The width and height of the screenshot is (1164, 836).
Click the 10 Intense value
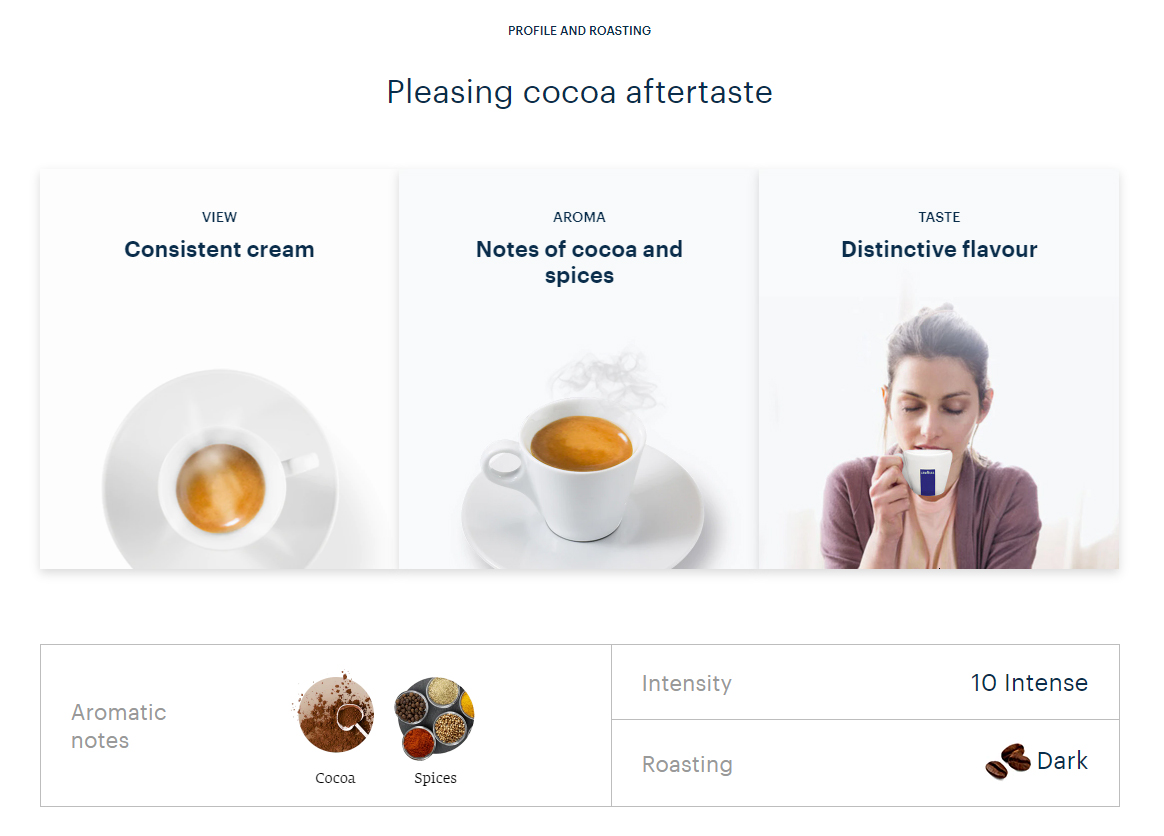coord(1029,683)
